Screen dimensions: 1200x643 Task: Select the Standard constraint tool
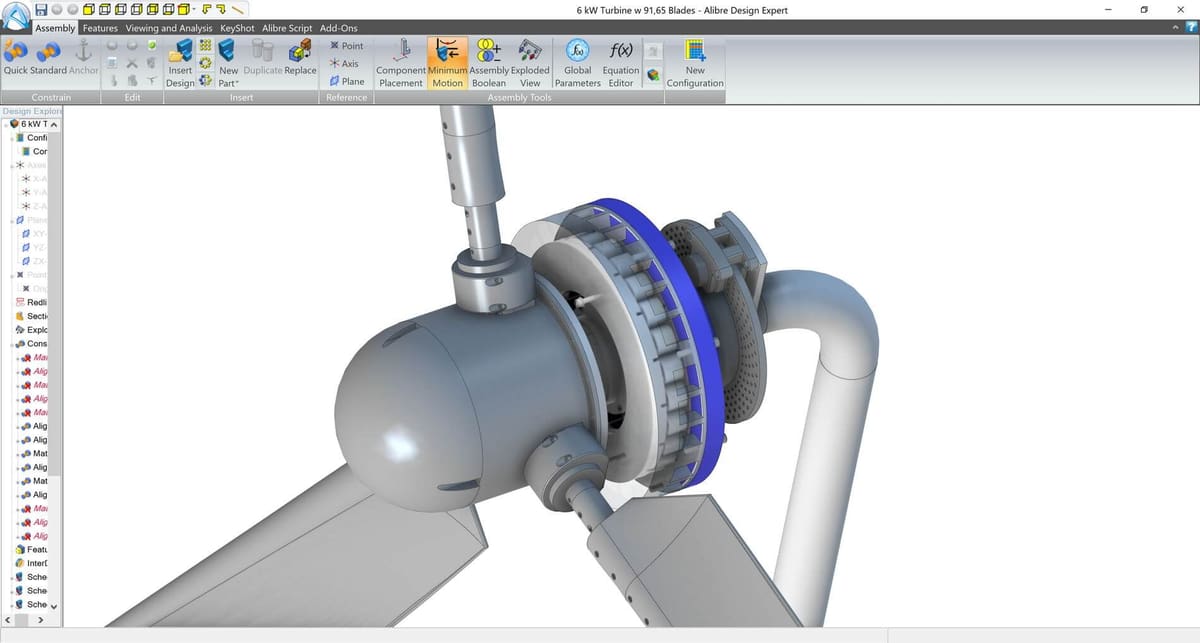[48, 58]
